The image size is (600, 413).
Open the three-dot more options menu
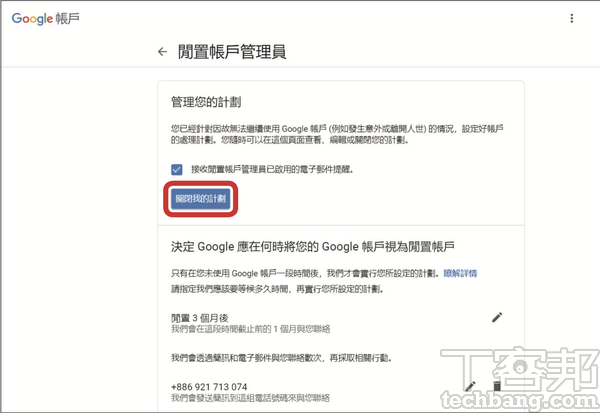click(x=572, y=18)
